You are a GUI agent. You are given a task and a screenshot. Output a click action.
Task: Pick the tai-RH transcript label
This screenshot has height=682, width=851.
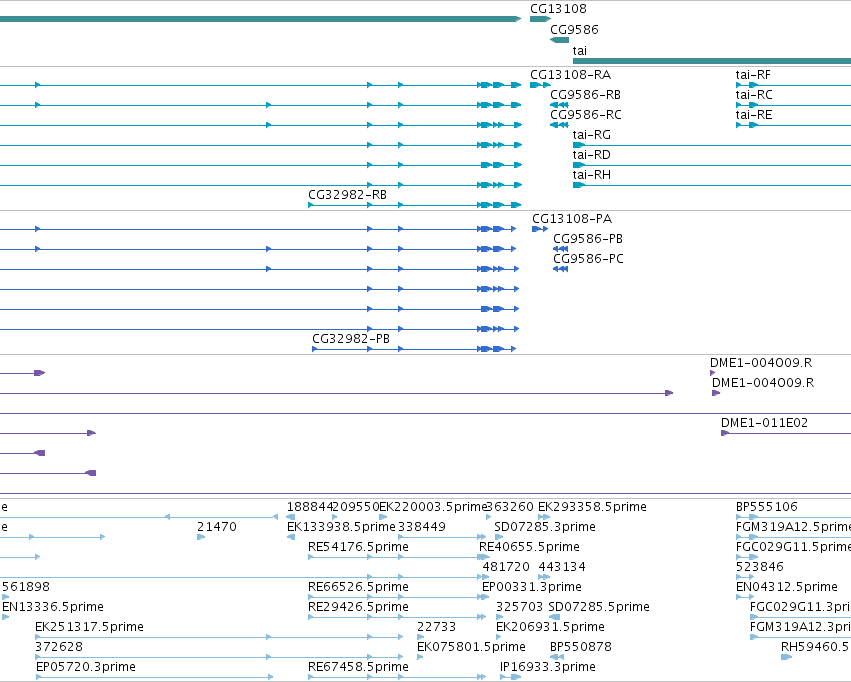592,175
